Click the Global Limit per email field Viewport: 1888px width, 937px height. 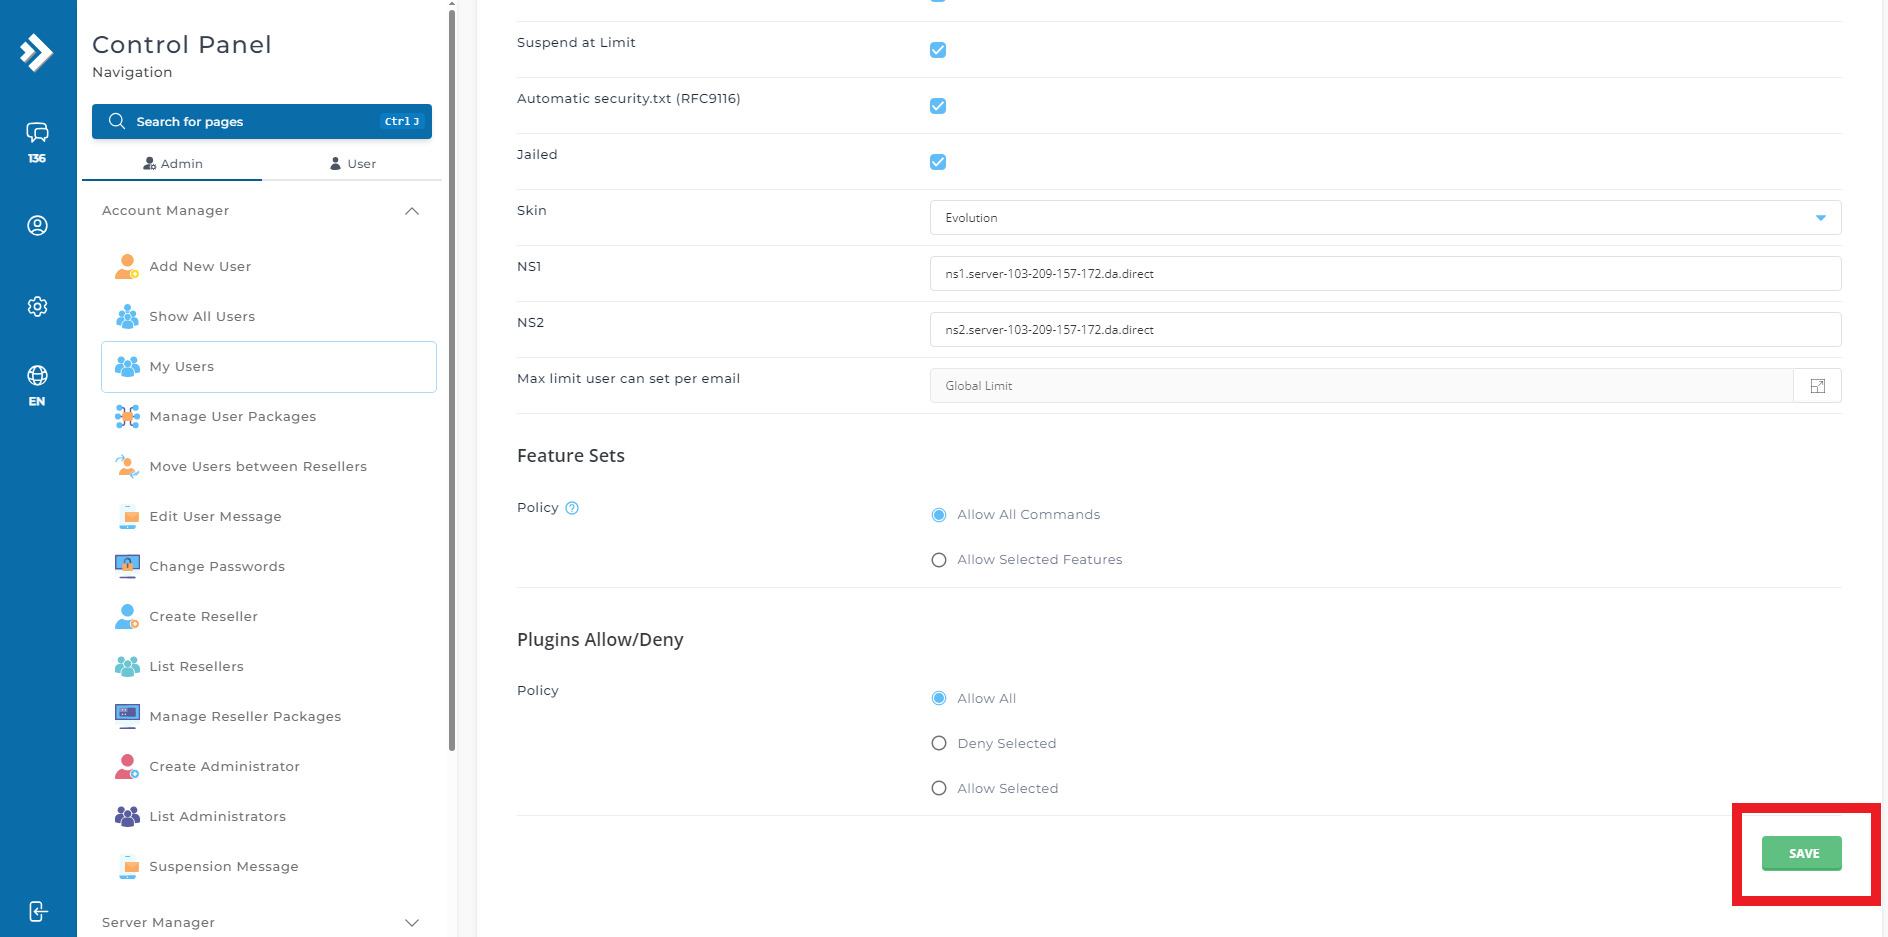[x=1361, y=386]
